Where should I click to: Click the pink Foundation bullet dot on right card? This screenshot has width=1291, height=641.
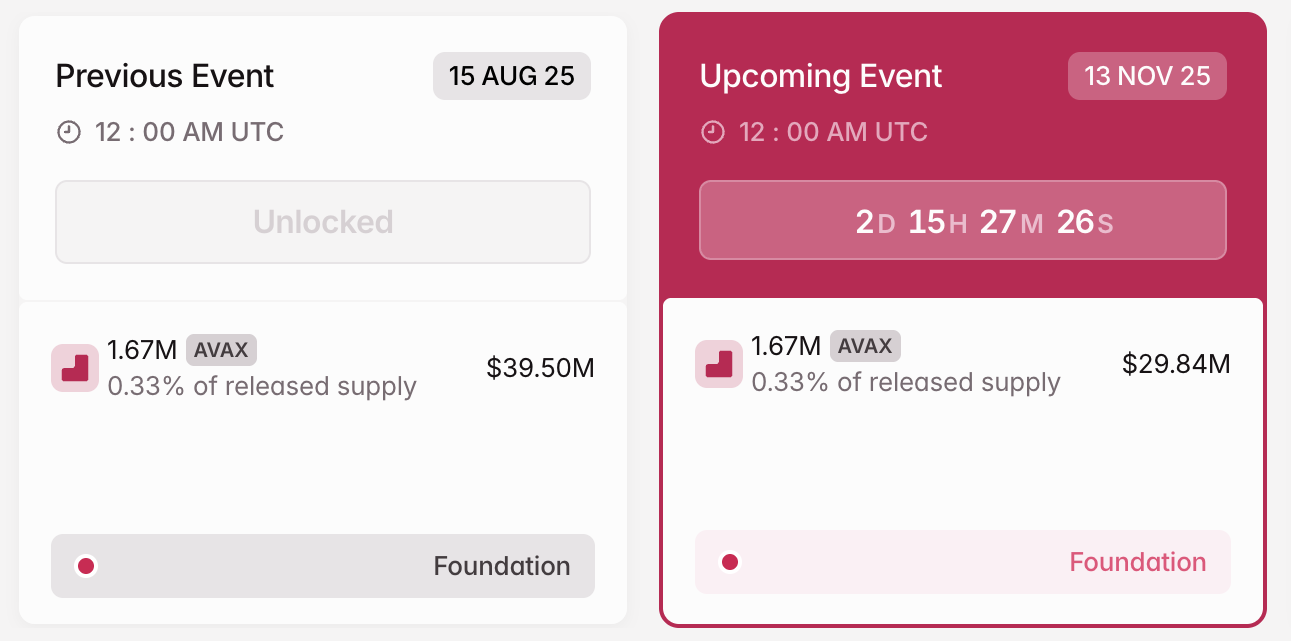click(x=731, y=561)
